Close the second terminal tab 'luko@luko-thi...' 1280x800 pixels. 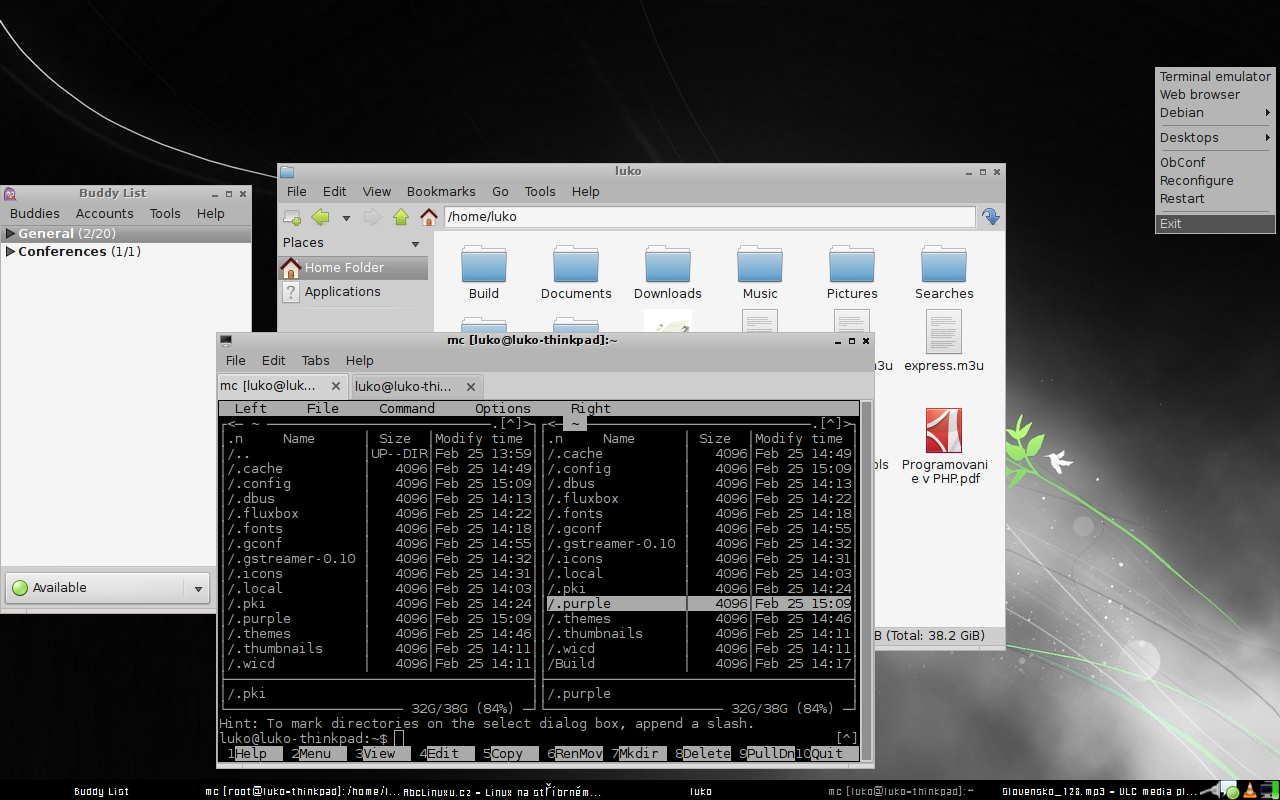click(470, 386)
